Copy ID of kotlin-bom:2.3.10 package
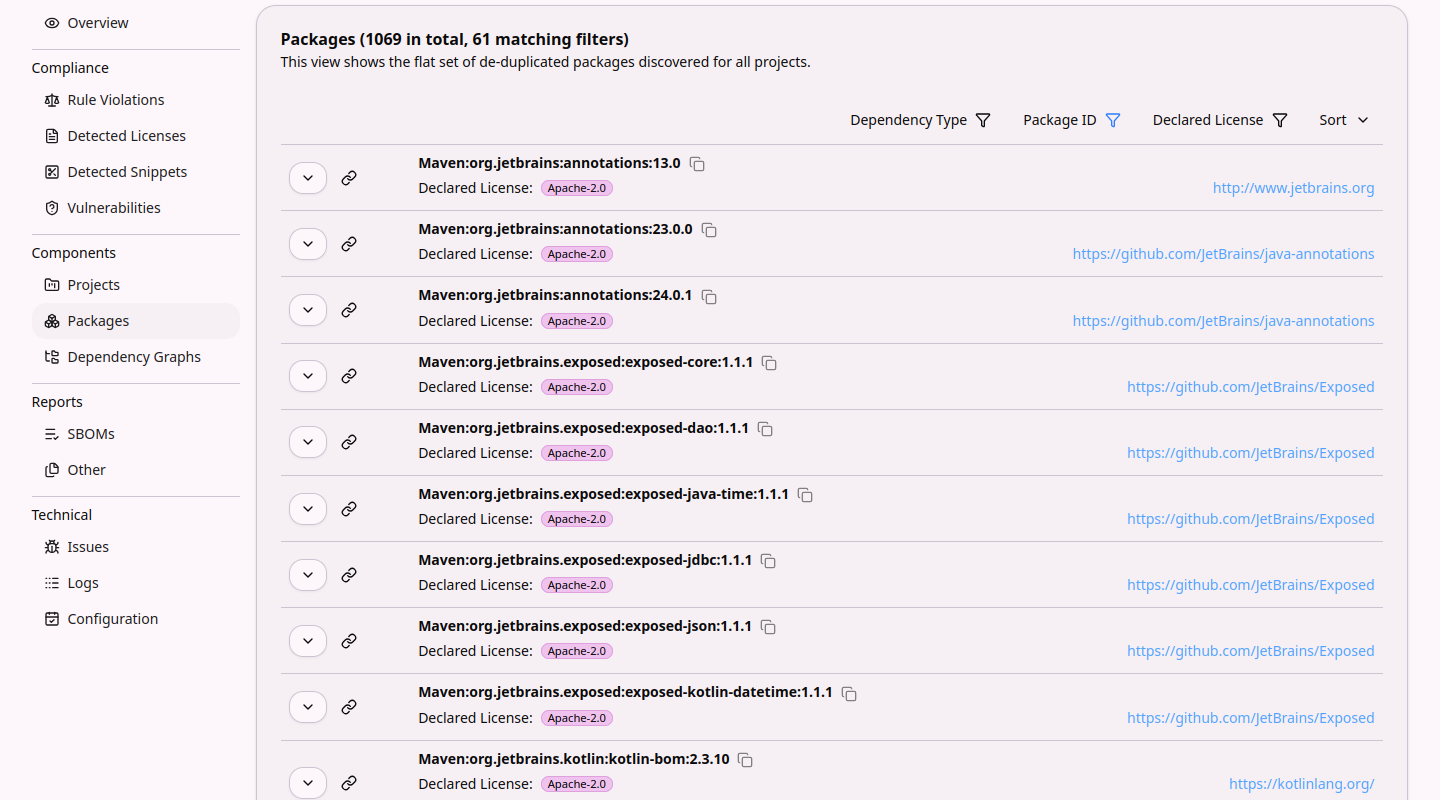The width and height of the screenshot is (1440, 800). [745, 760]
